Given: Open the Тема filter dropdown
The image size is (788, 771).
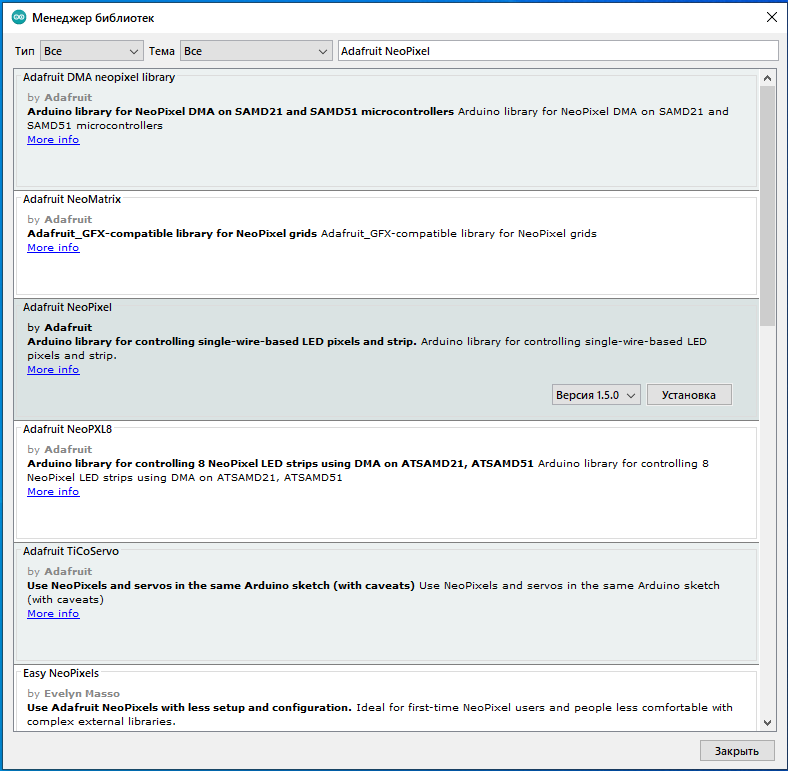Looking at the screenshot, I should [x=256, y=51].
